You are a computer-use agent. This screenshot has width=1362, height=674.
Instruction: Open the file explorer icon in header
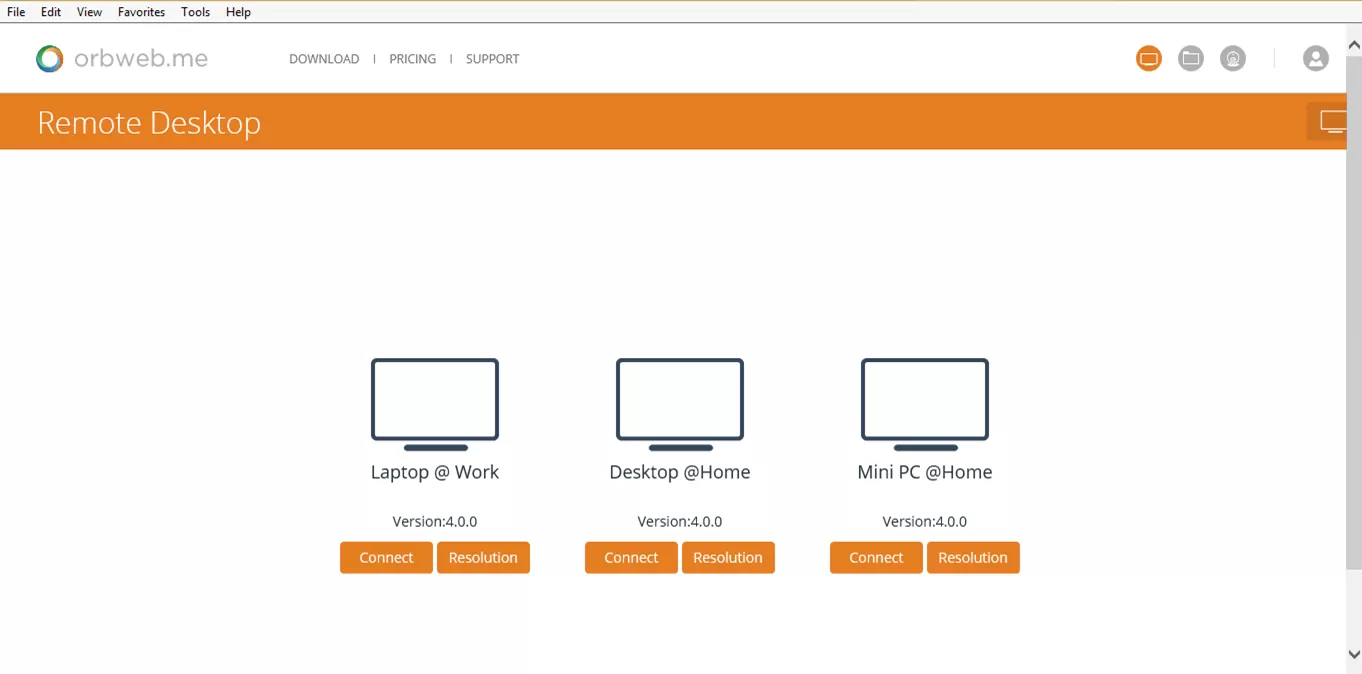pos(1191,59)
